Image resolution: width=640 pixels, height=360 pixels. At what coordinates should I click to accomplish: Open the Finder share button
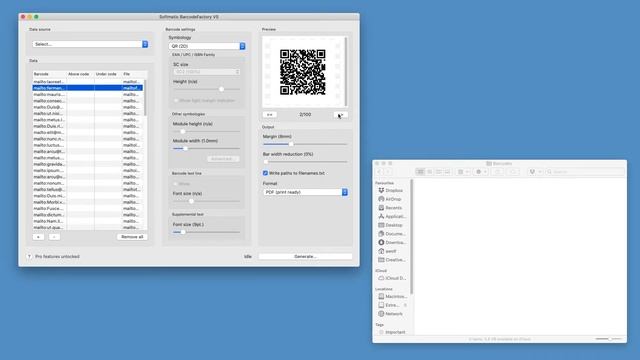coord(498,172)
